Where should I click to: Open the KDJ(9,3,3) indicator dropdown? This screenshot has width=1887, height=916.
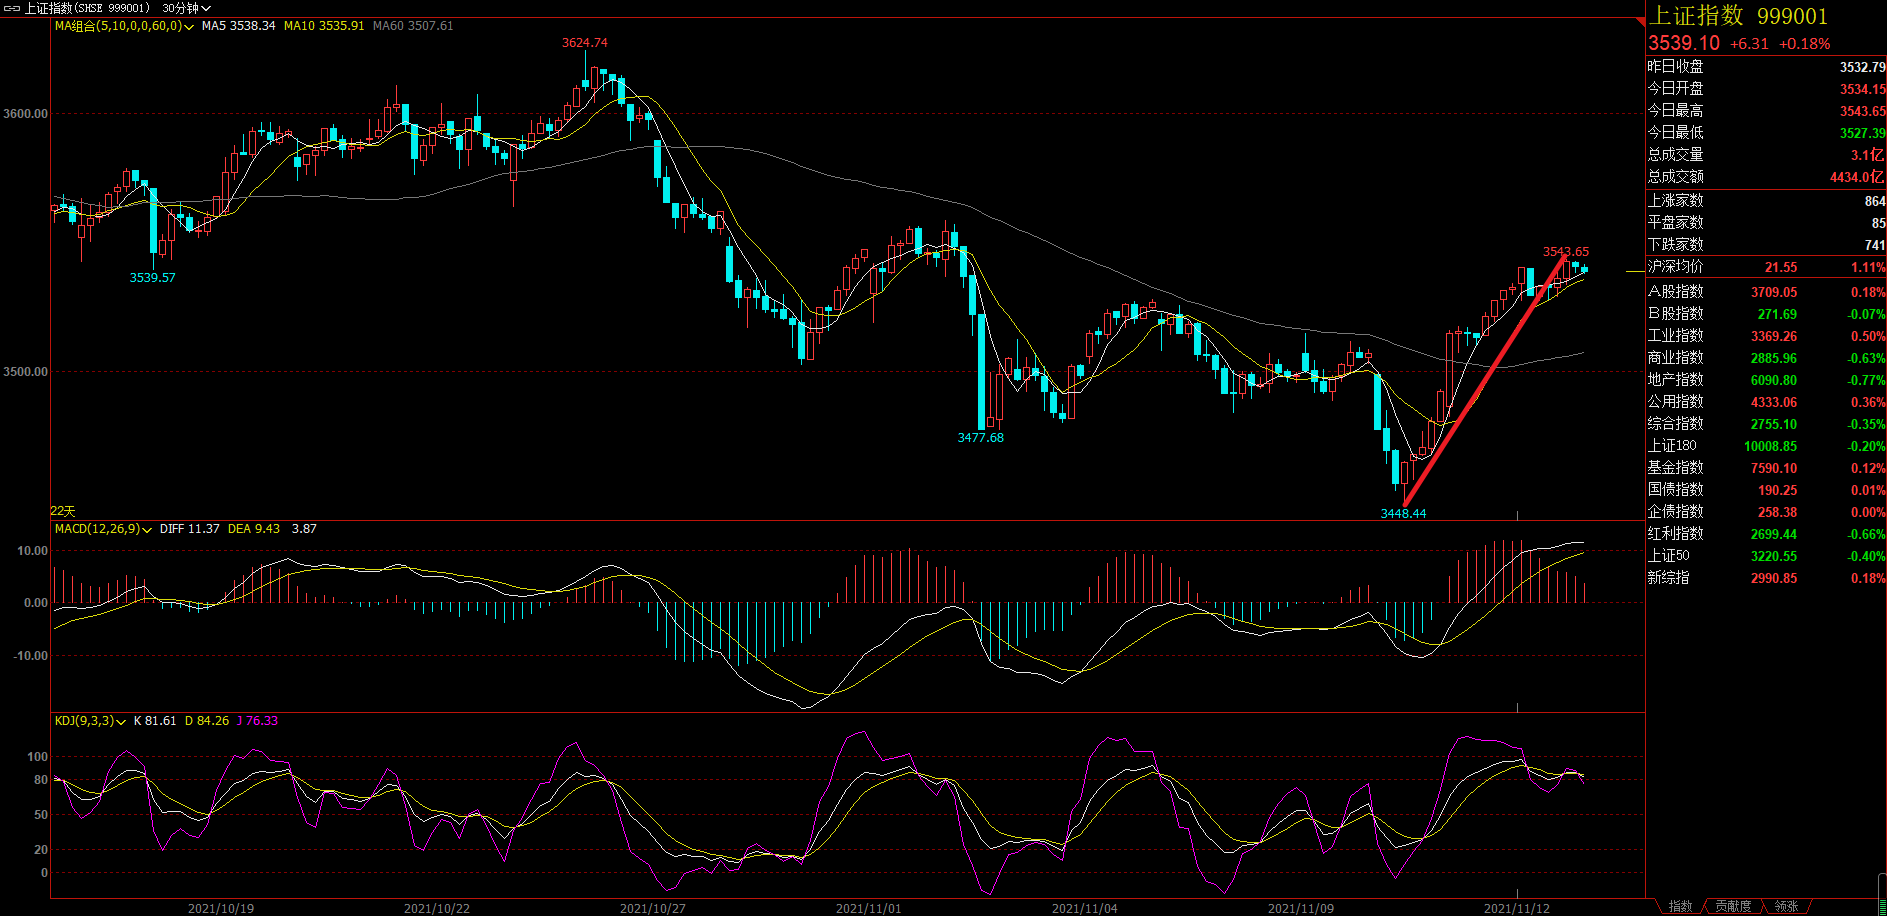click(x=121, y=722)
